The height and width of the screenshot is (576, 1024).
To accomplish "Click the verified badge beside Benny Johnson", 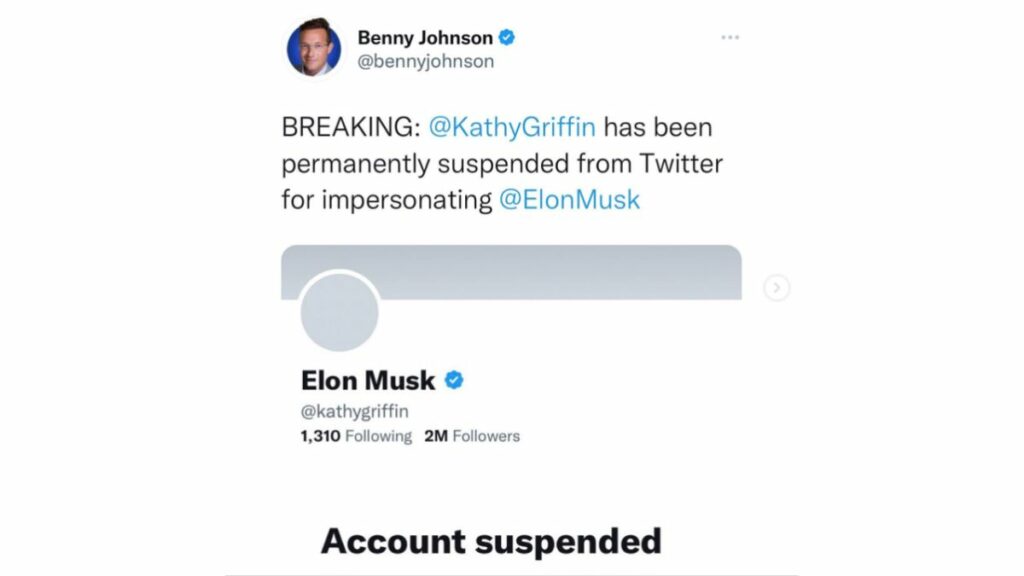I will 507,38.
